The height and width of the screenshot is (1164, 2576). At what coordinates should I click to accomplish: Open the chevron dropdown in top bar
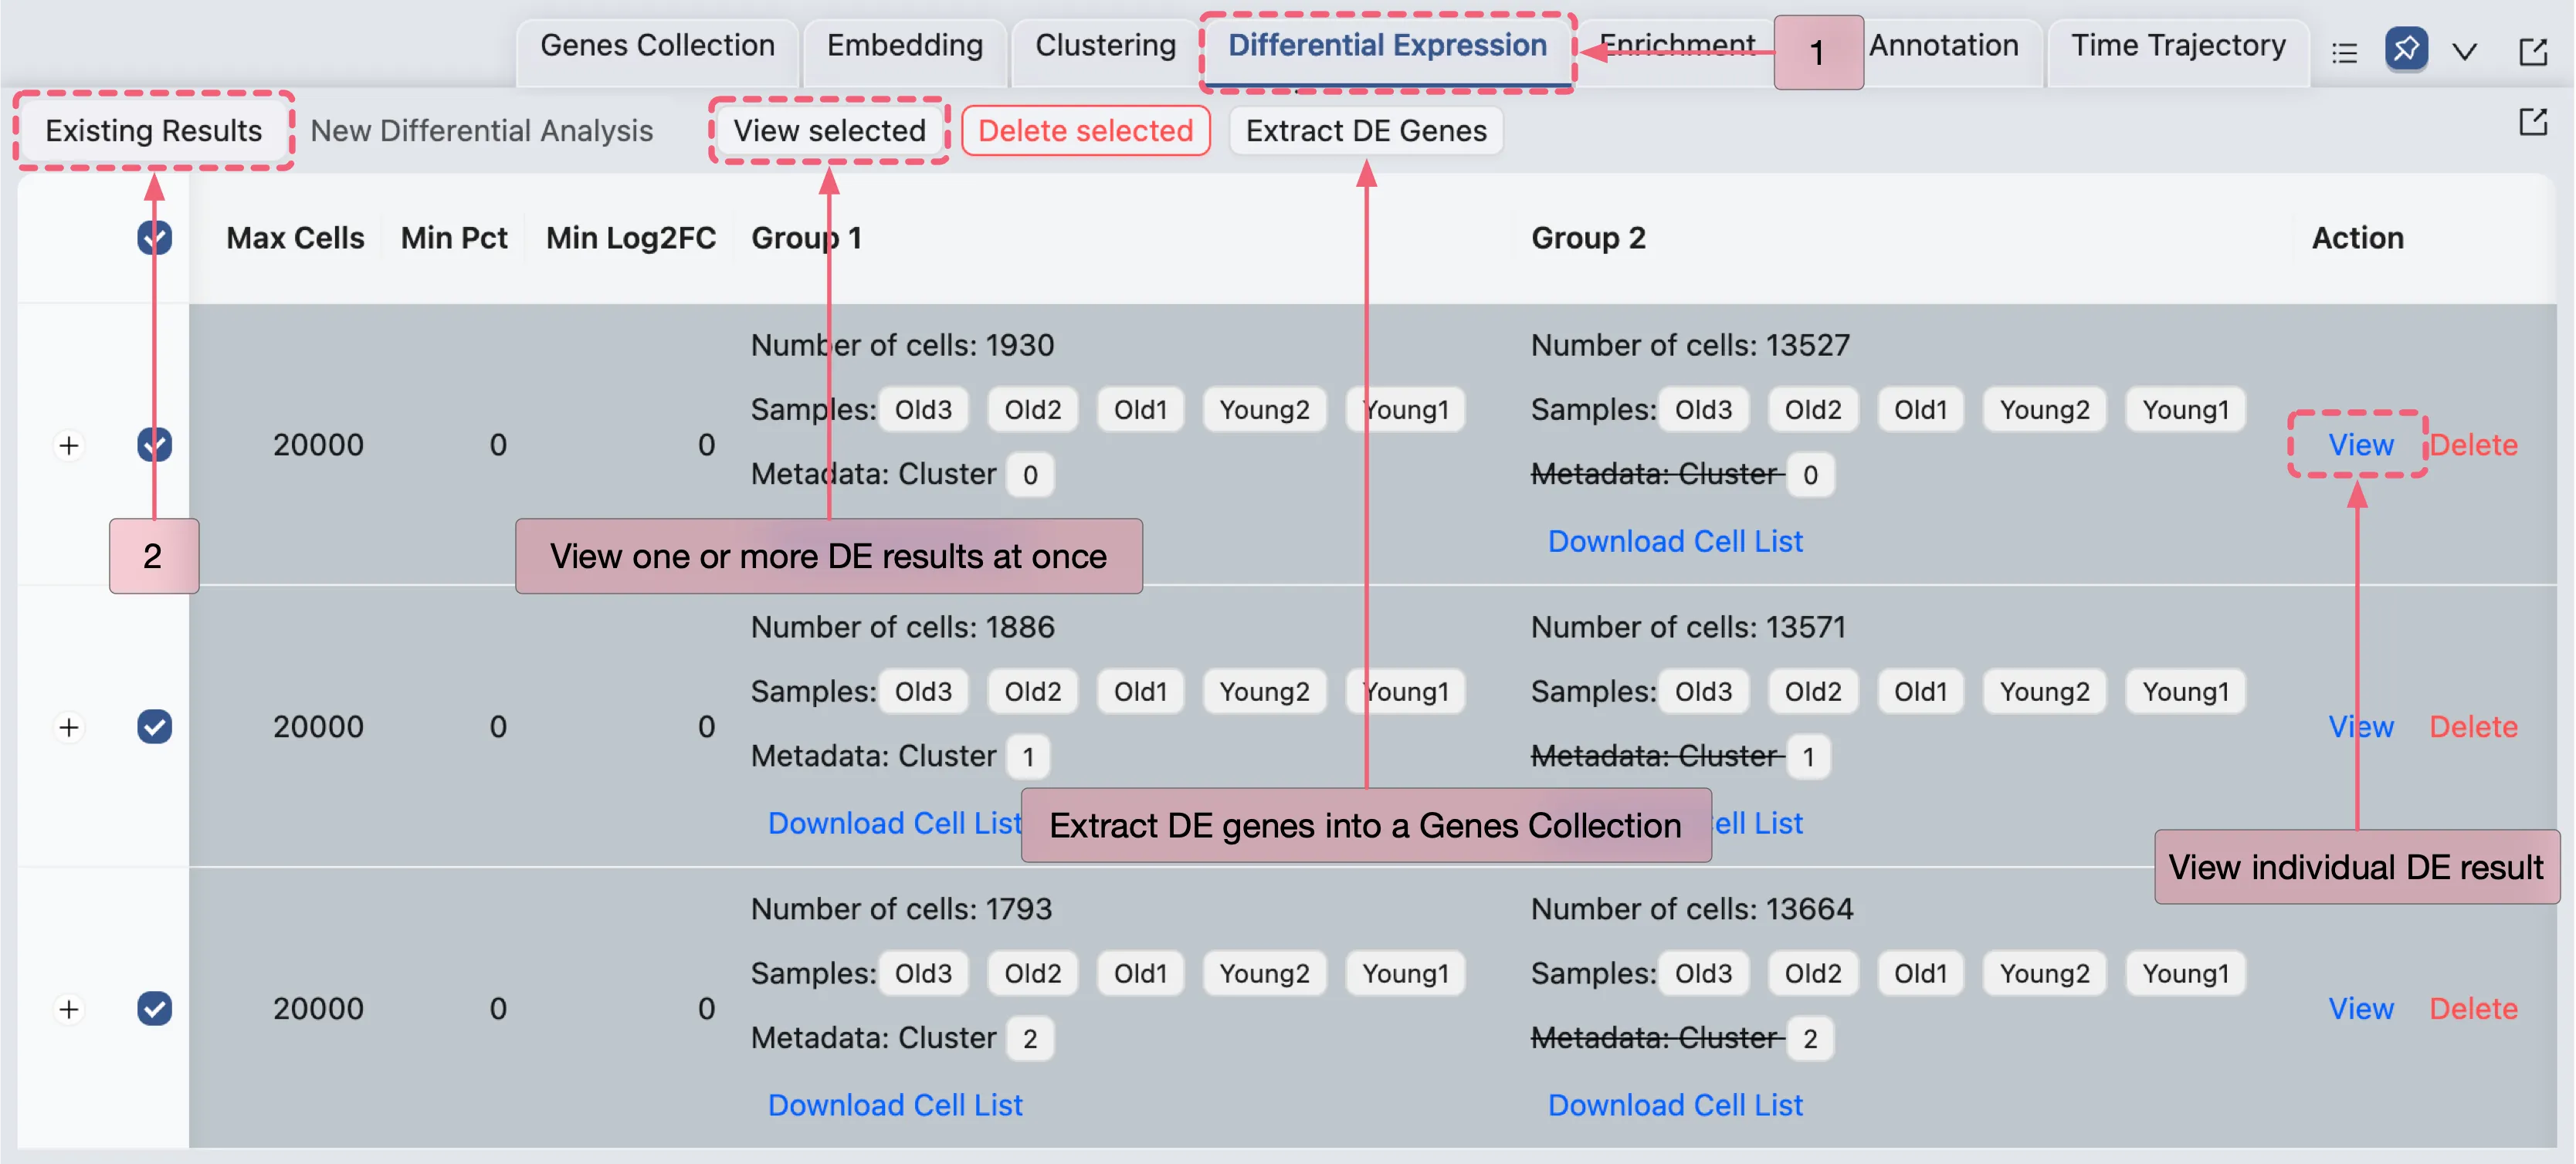(2464, 52)
